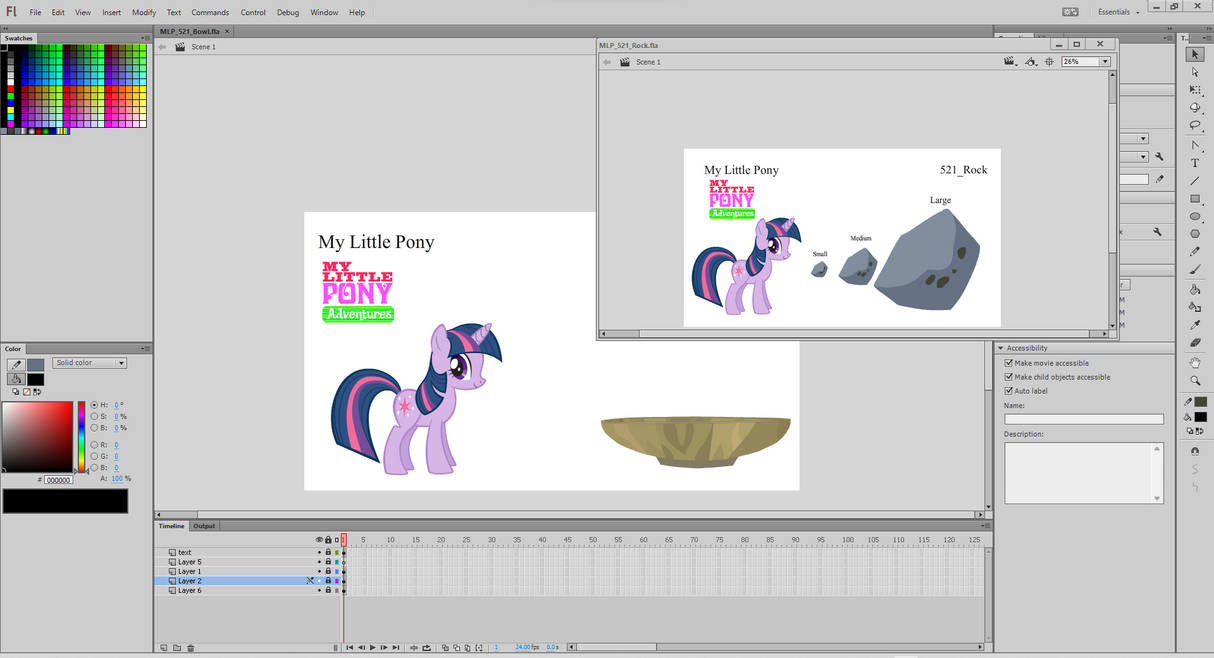The height and width of the screenshot is (658, 1214).
Task: Click the Play button in timeline
Action: 373,648
